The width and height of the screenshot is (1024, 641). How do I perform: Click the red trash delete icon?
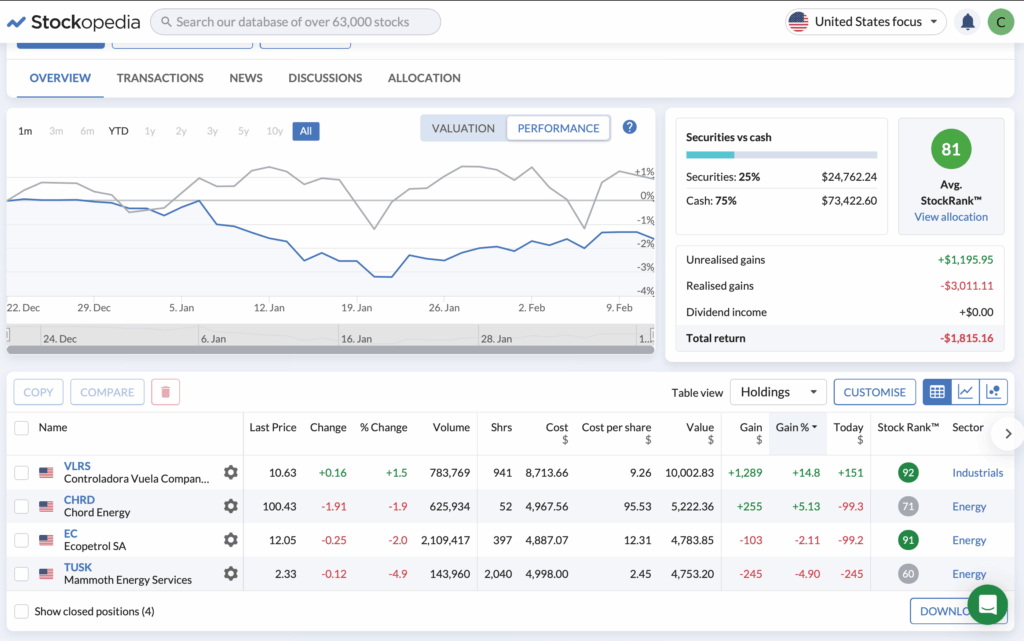coord(165,392)
